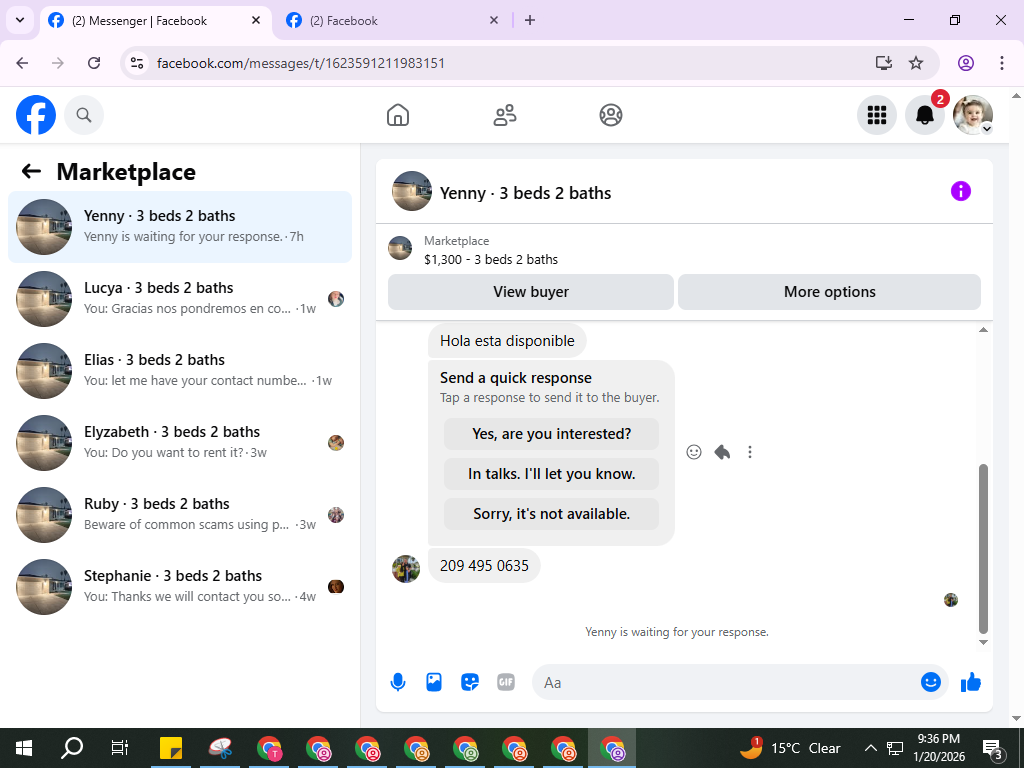Open the Chrome profile icon

tap(966, 63)
